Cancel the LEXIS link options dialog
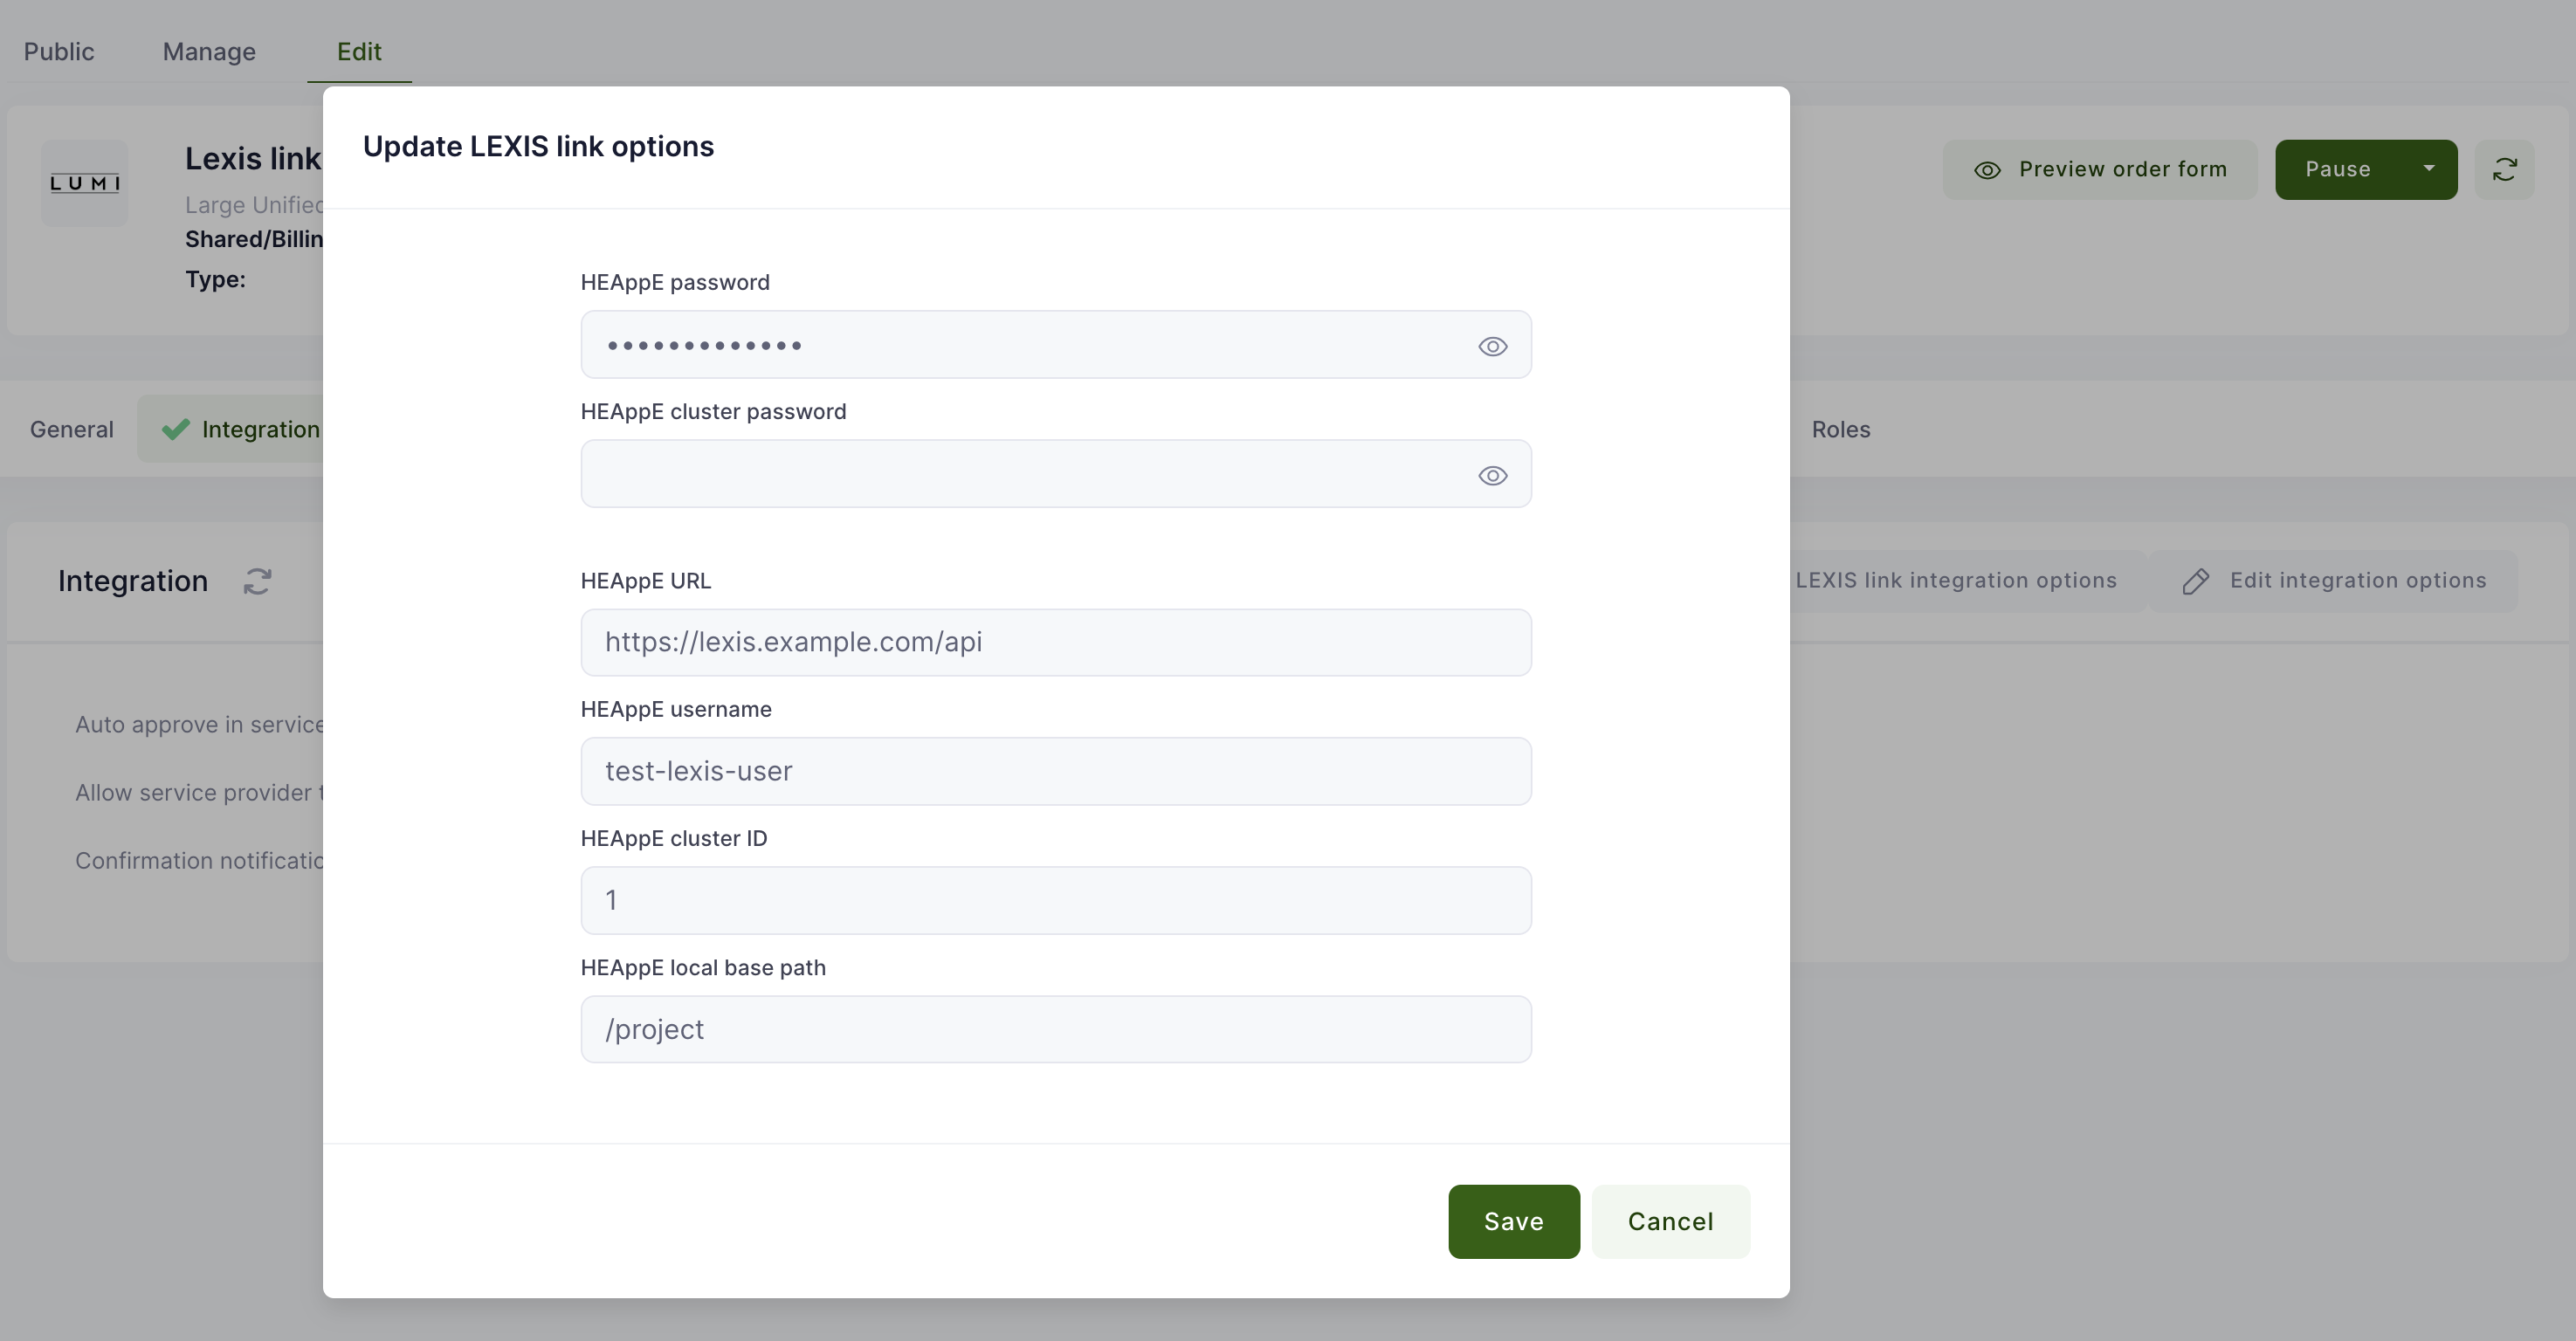The width and height of the screenshot is (2576, 1341). point(1670,1221)
